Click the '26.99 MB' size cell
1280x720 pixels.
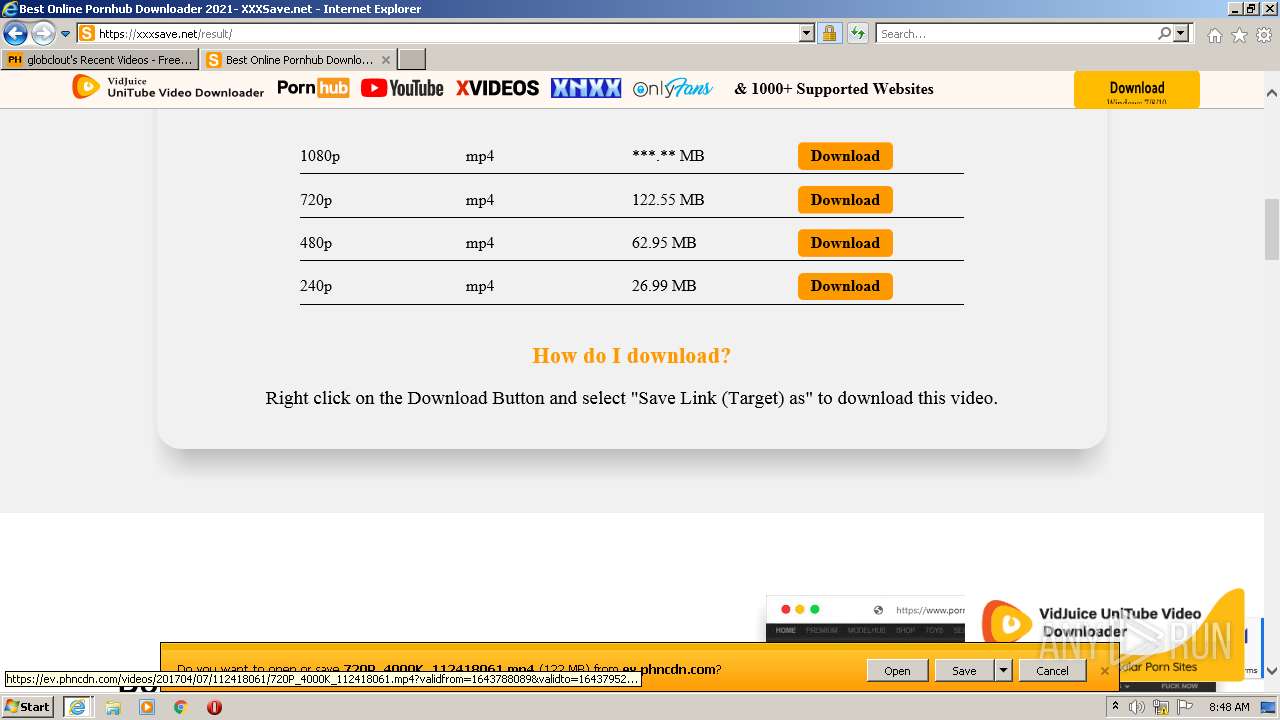coord(664,286)
